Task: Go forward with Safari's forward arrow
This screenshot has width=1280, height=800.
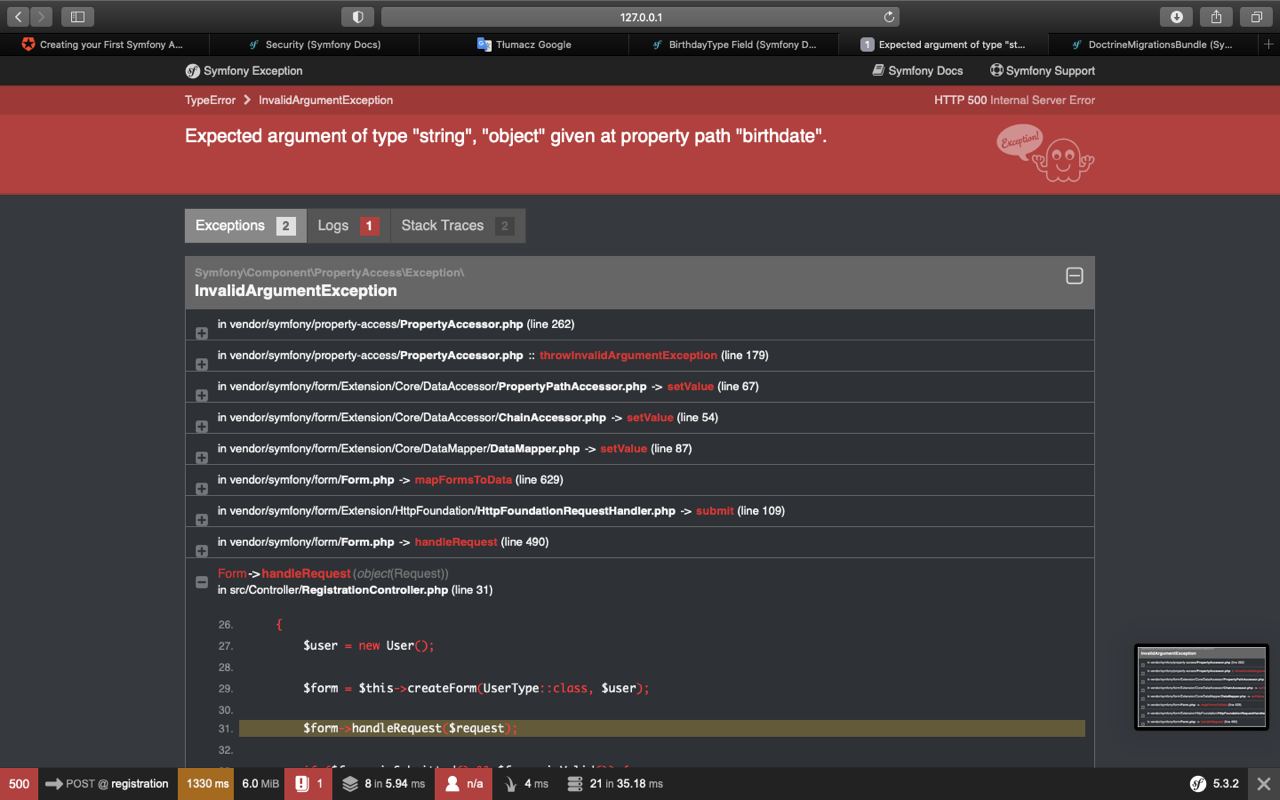Action: (x=41, y=16)
